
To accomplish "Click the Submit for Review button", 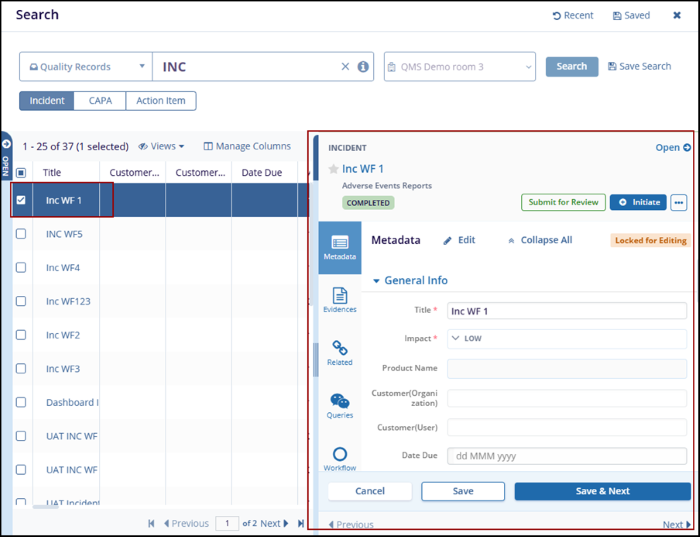I will (563, 202).
